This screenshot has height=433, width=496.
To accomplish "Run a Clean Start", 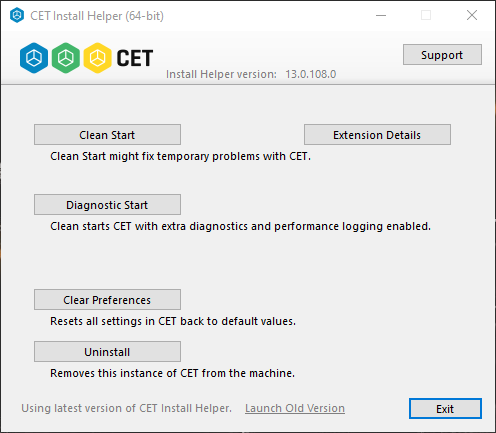I will click(x=107, y=135).
